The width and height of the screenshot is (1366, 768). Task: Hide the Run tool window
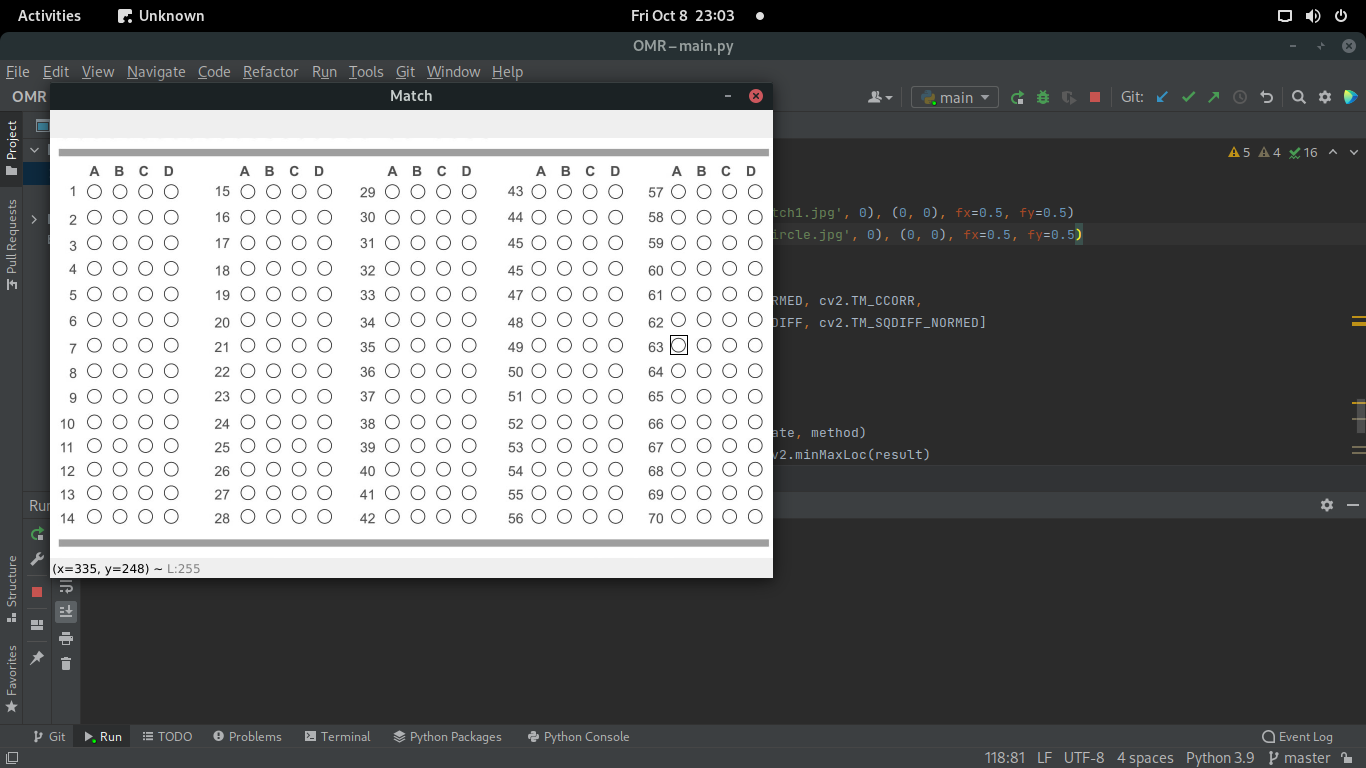1352,505
